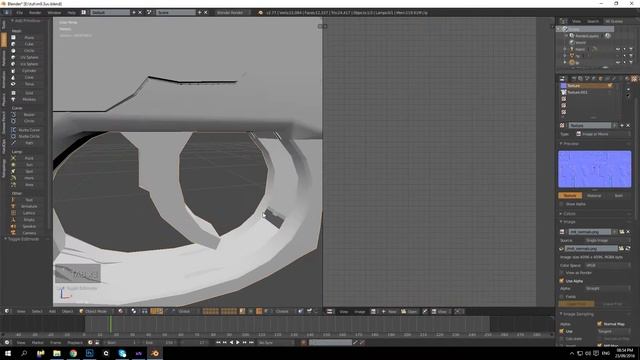Image resolution: width=640 pixels, height=360 pixels.
Task: Open Alpha mode dropdown showing Straight
Action: [x=608, y=289]
